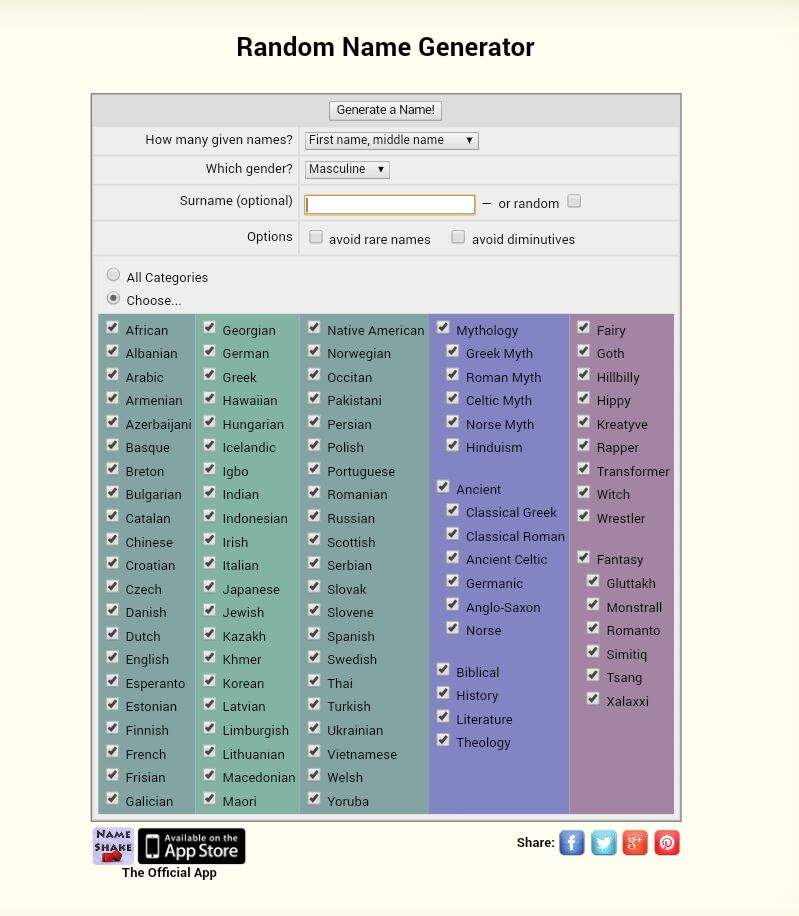
Task: Uncheck the Hillbilly category
Action: pyautogui.click(x=583, y=374)
